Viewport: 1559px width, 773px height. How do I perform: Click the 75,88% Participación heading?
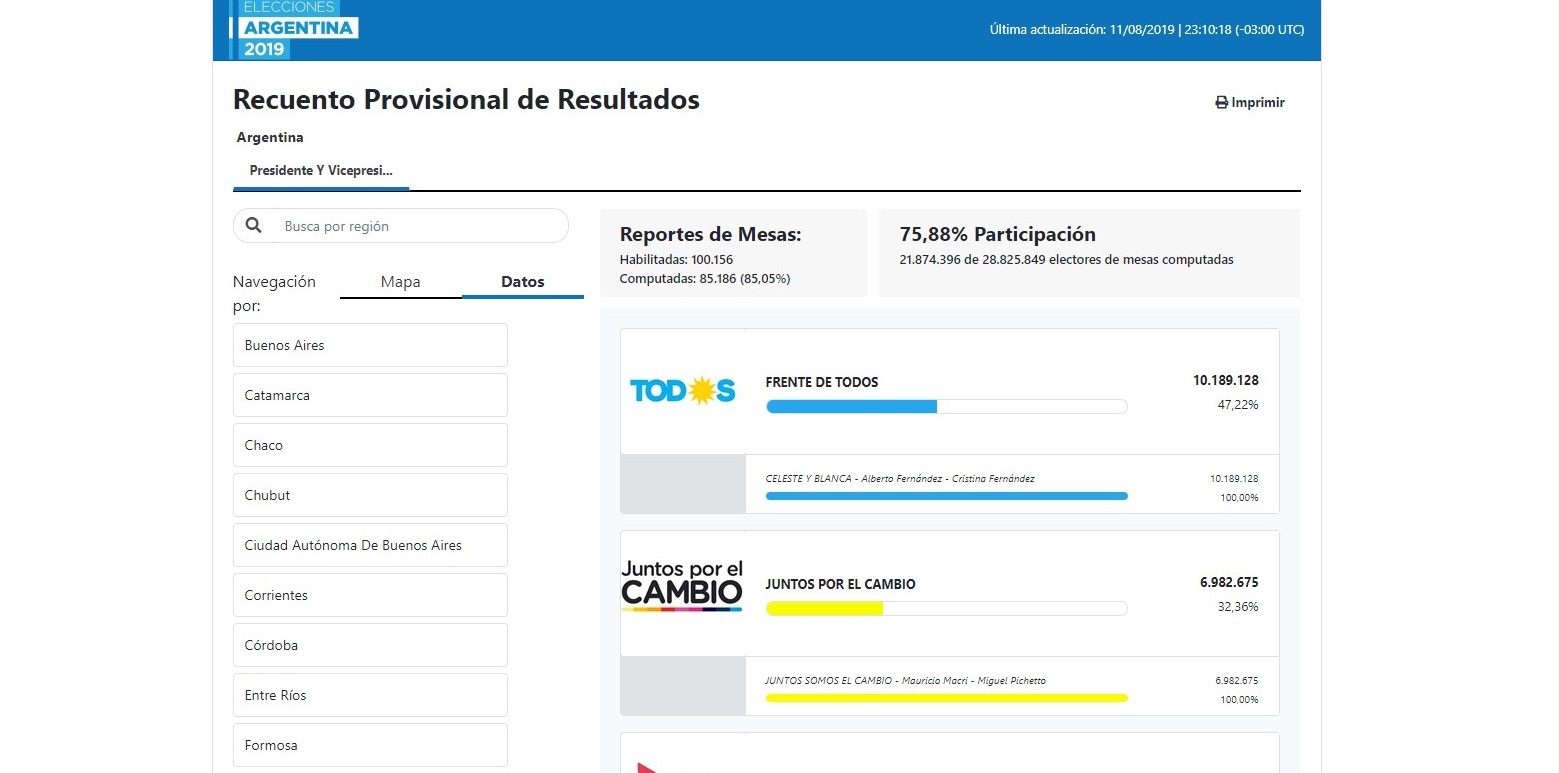(x=998, y=234)
